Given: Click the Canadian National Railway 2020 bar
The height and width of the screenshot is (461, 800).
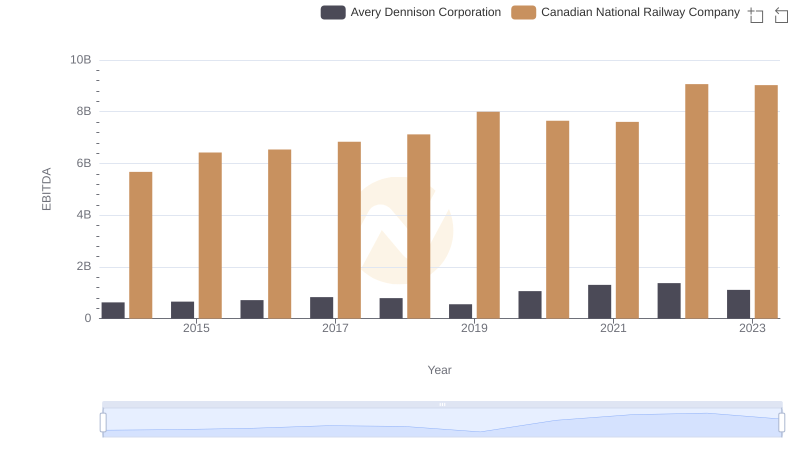Looking at the screenshot, I should (558, 220).
